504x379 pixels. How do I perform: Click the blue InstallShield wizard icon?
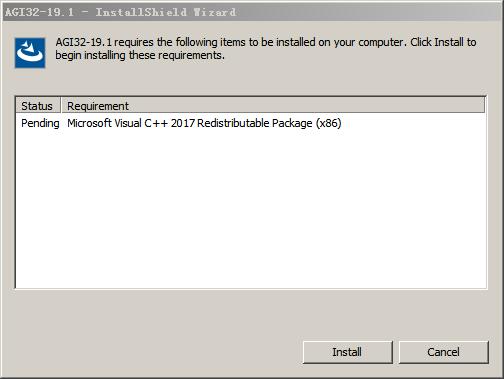click(x=30, y=53)
